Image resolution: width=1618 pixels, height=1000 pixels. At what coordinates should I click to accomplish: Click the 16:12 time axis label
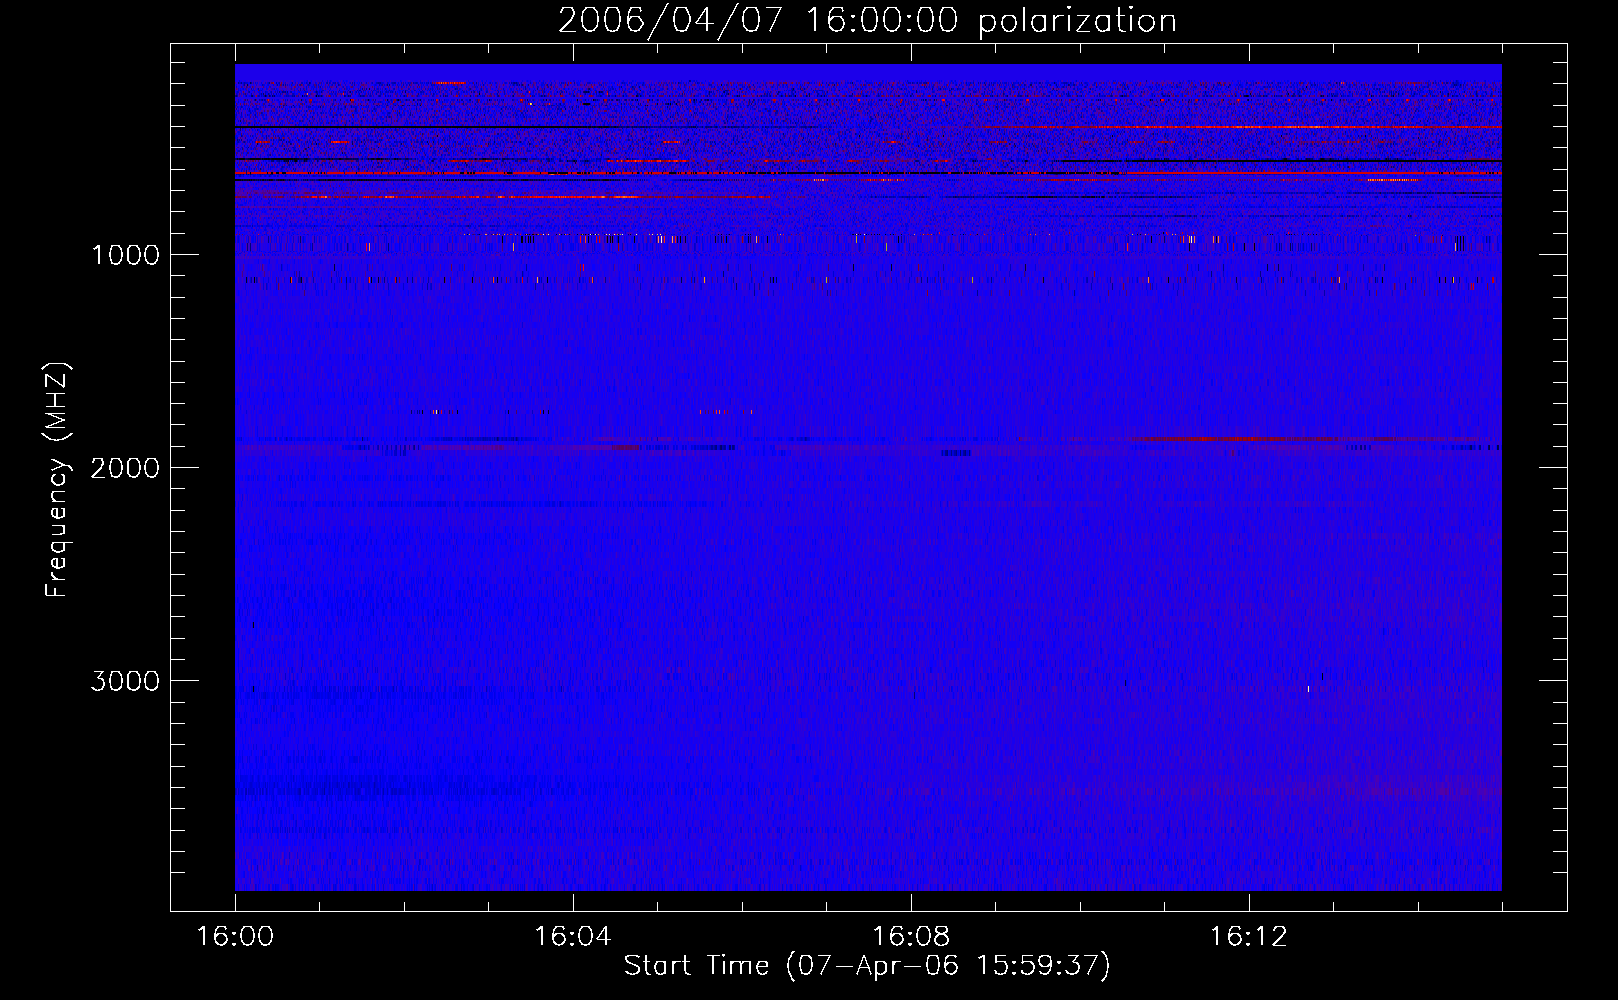1248,937
